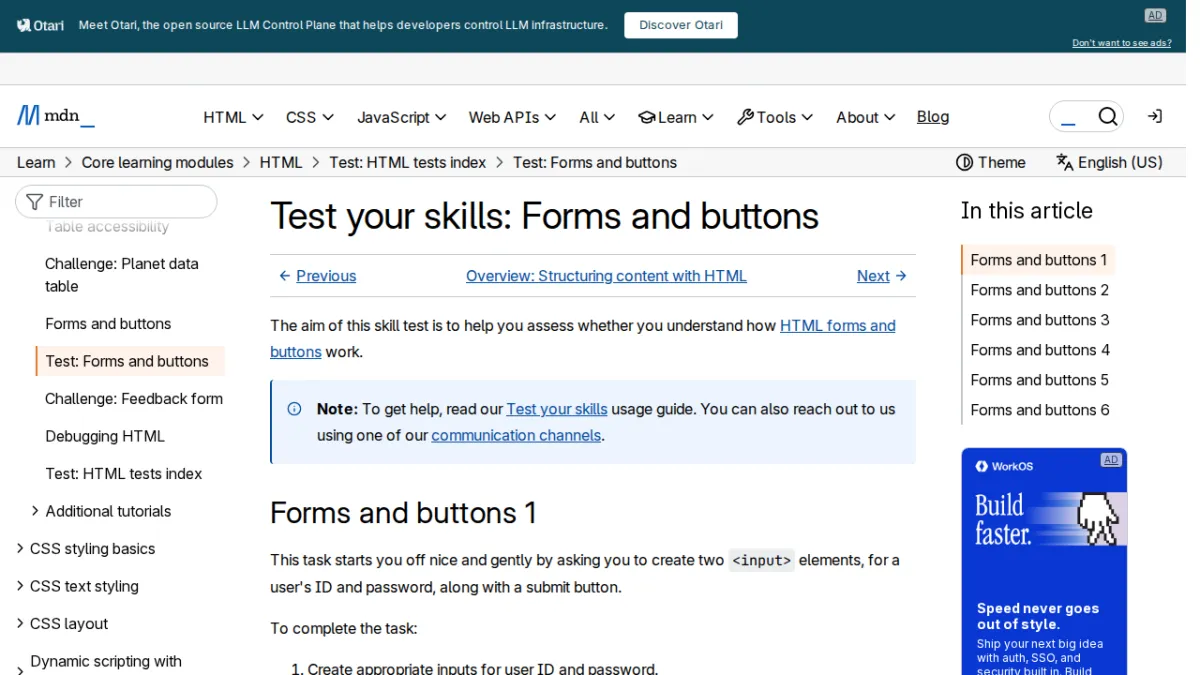Click the log in arrow icon
Screen dimensions: 1200x675
tap(1155, 117)
